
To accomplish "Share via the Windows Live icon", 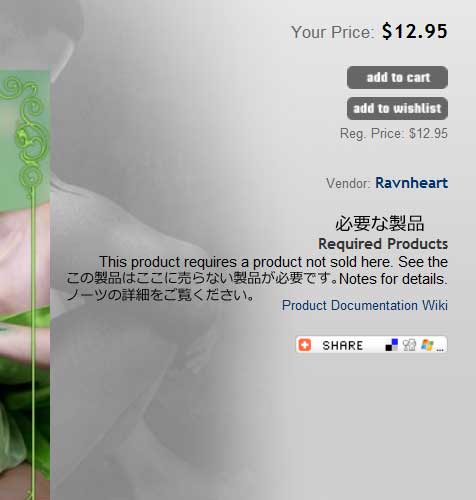I will [427, 345].
